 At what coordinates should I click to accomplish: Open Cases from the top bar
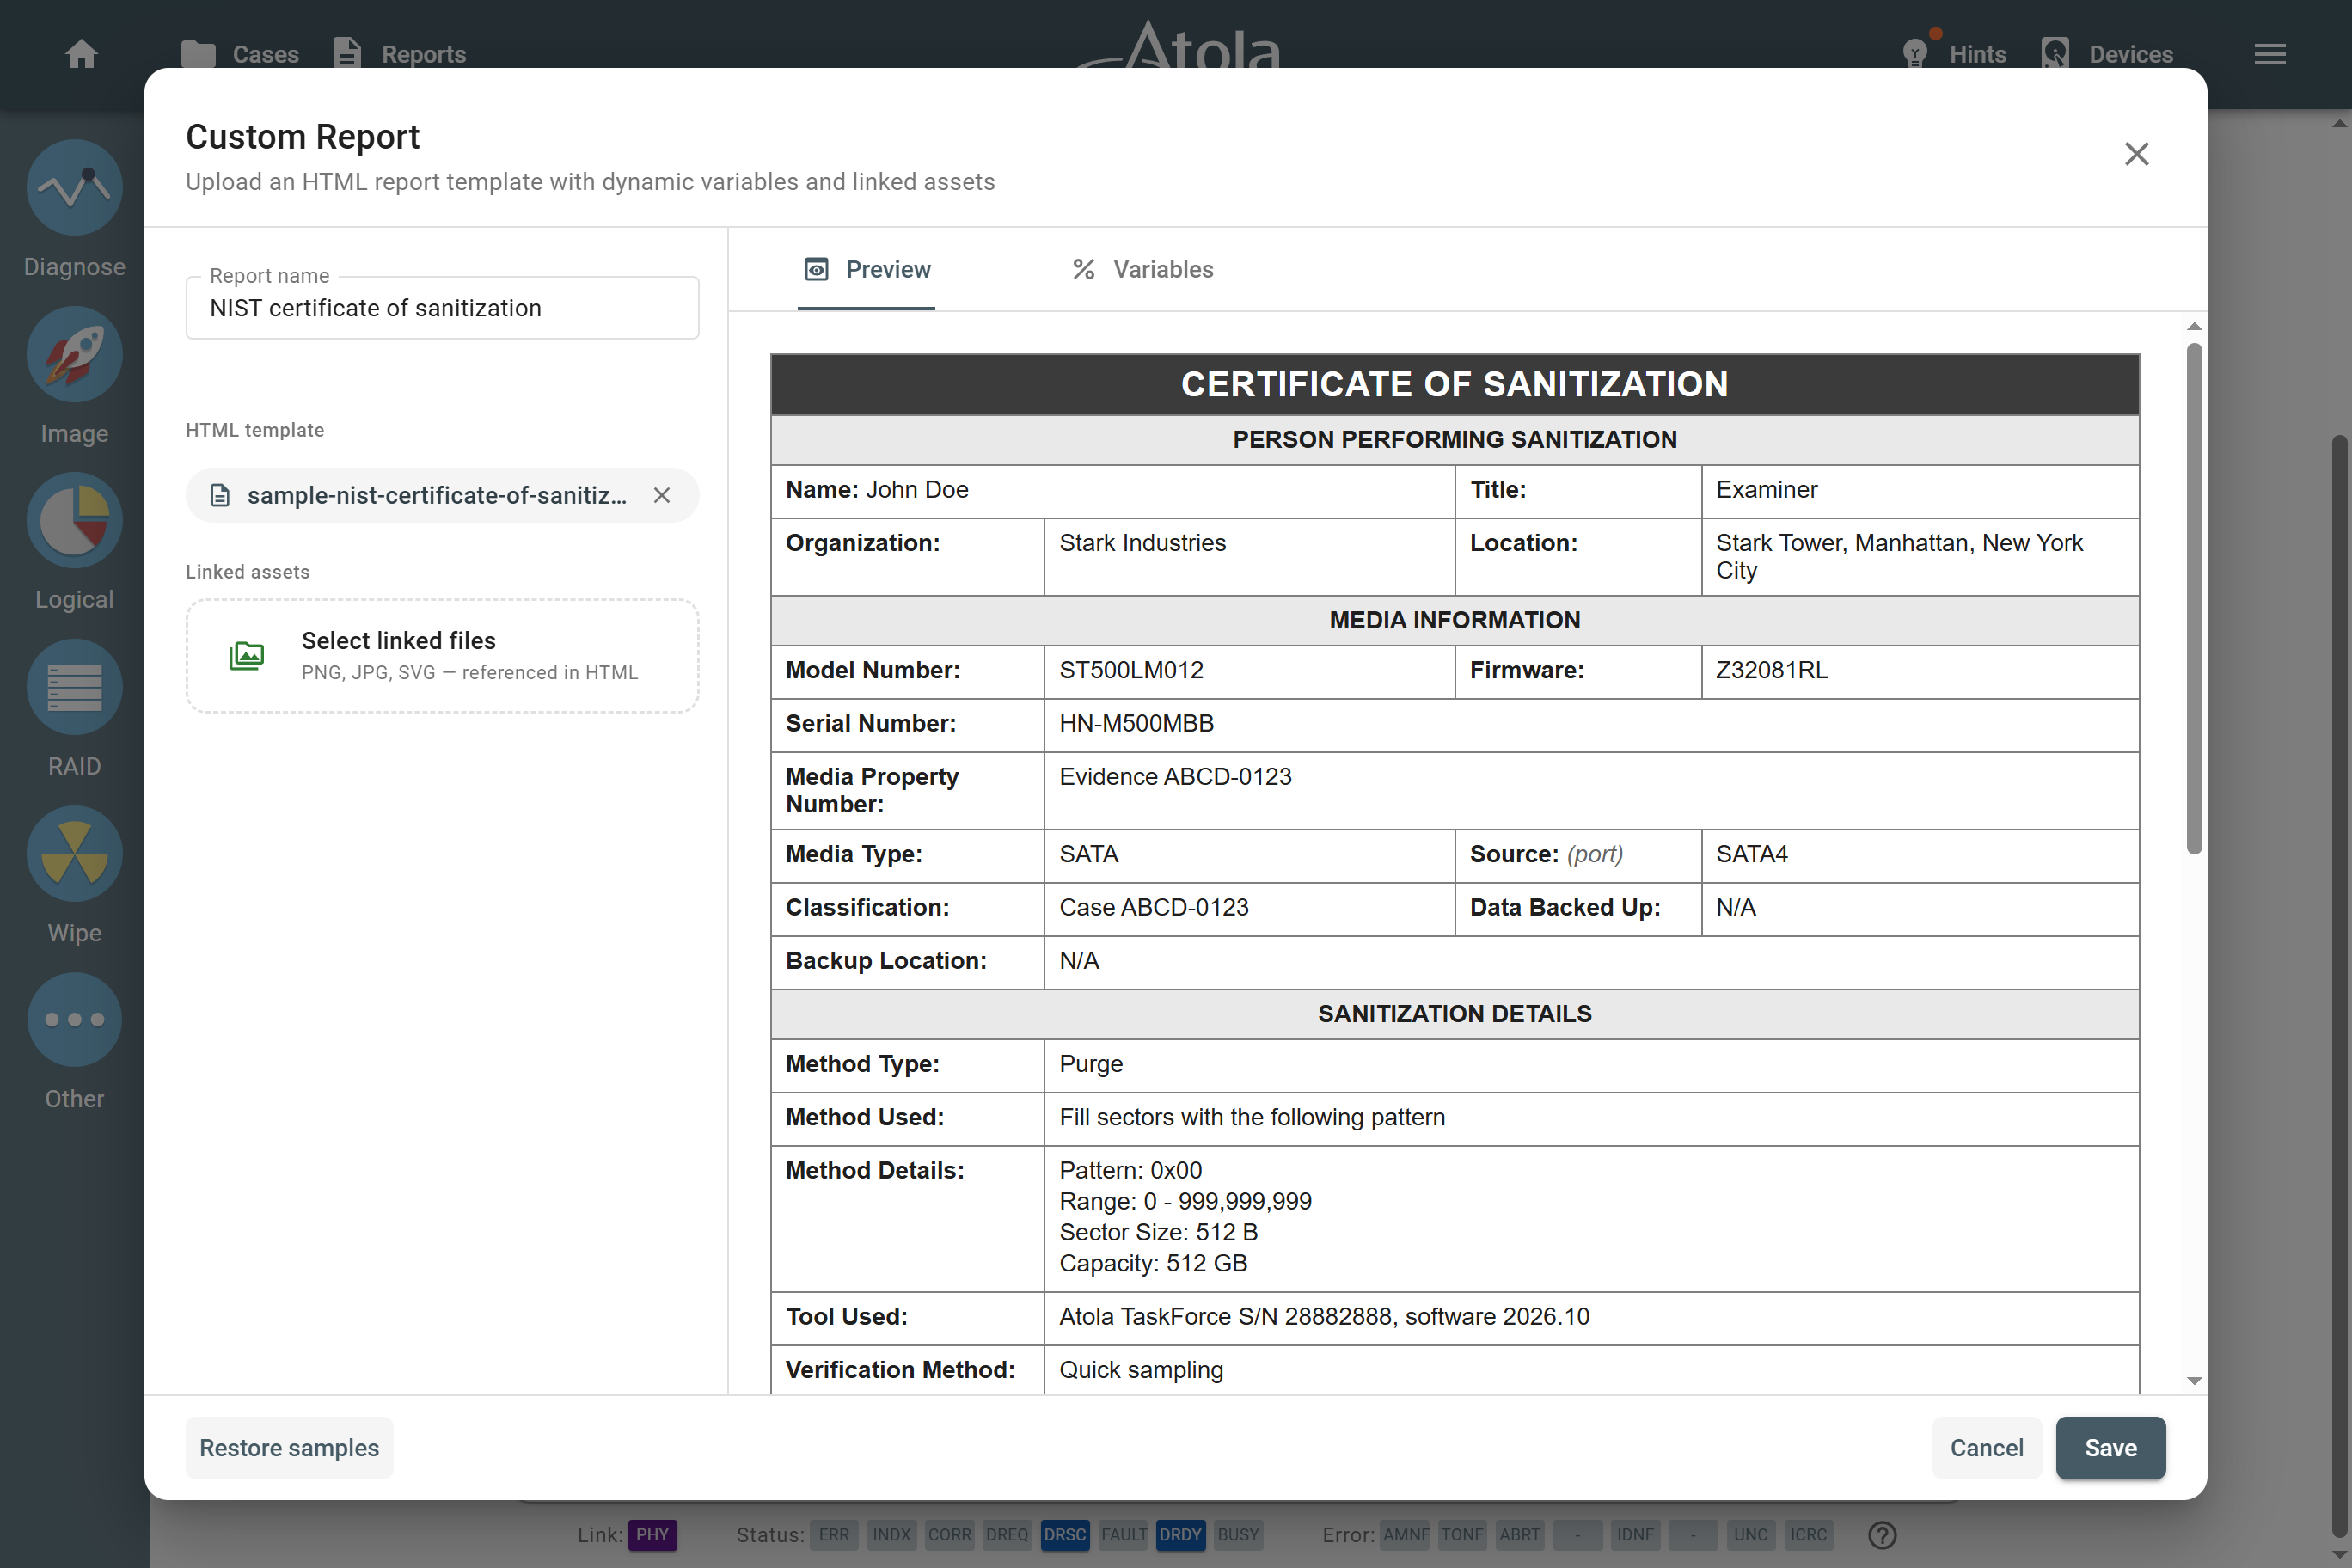coord(240,54)
